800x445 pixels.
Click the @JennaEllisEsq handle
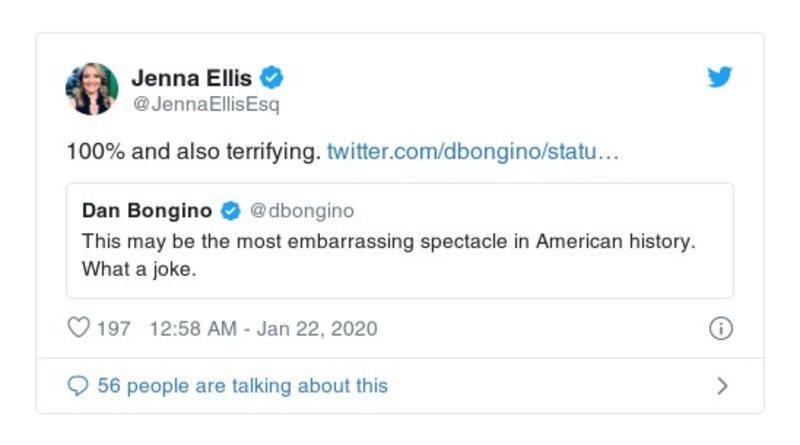coord(206,103)
